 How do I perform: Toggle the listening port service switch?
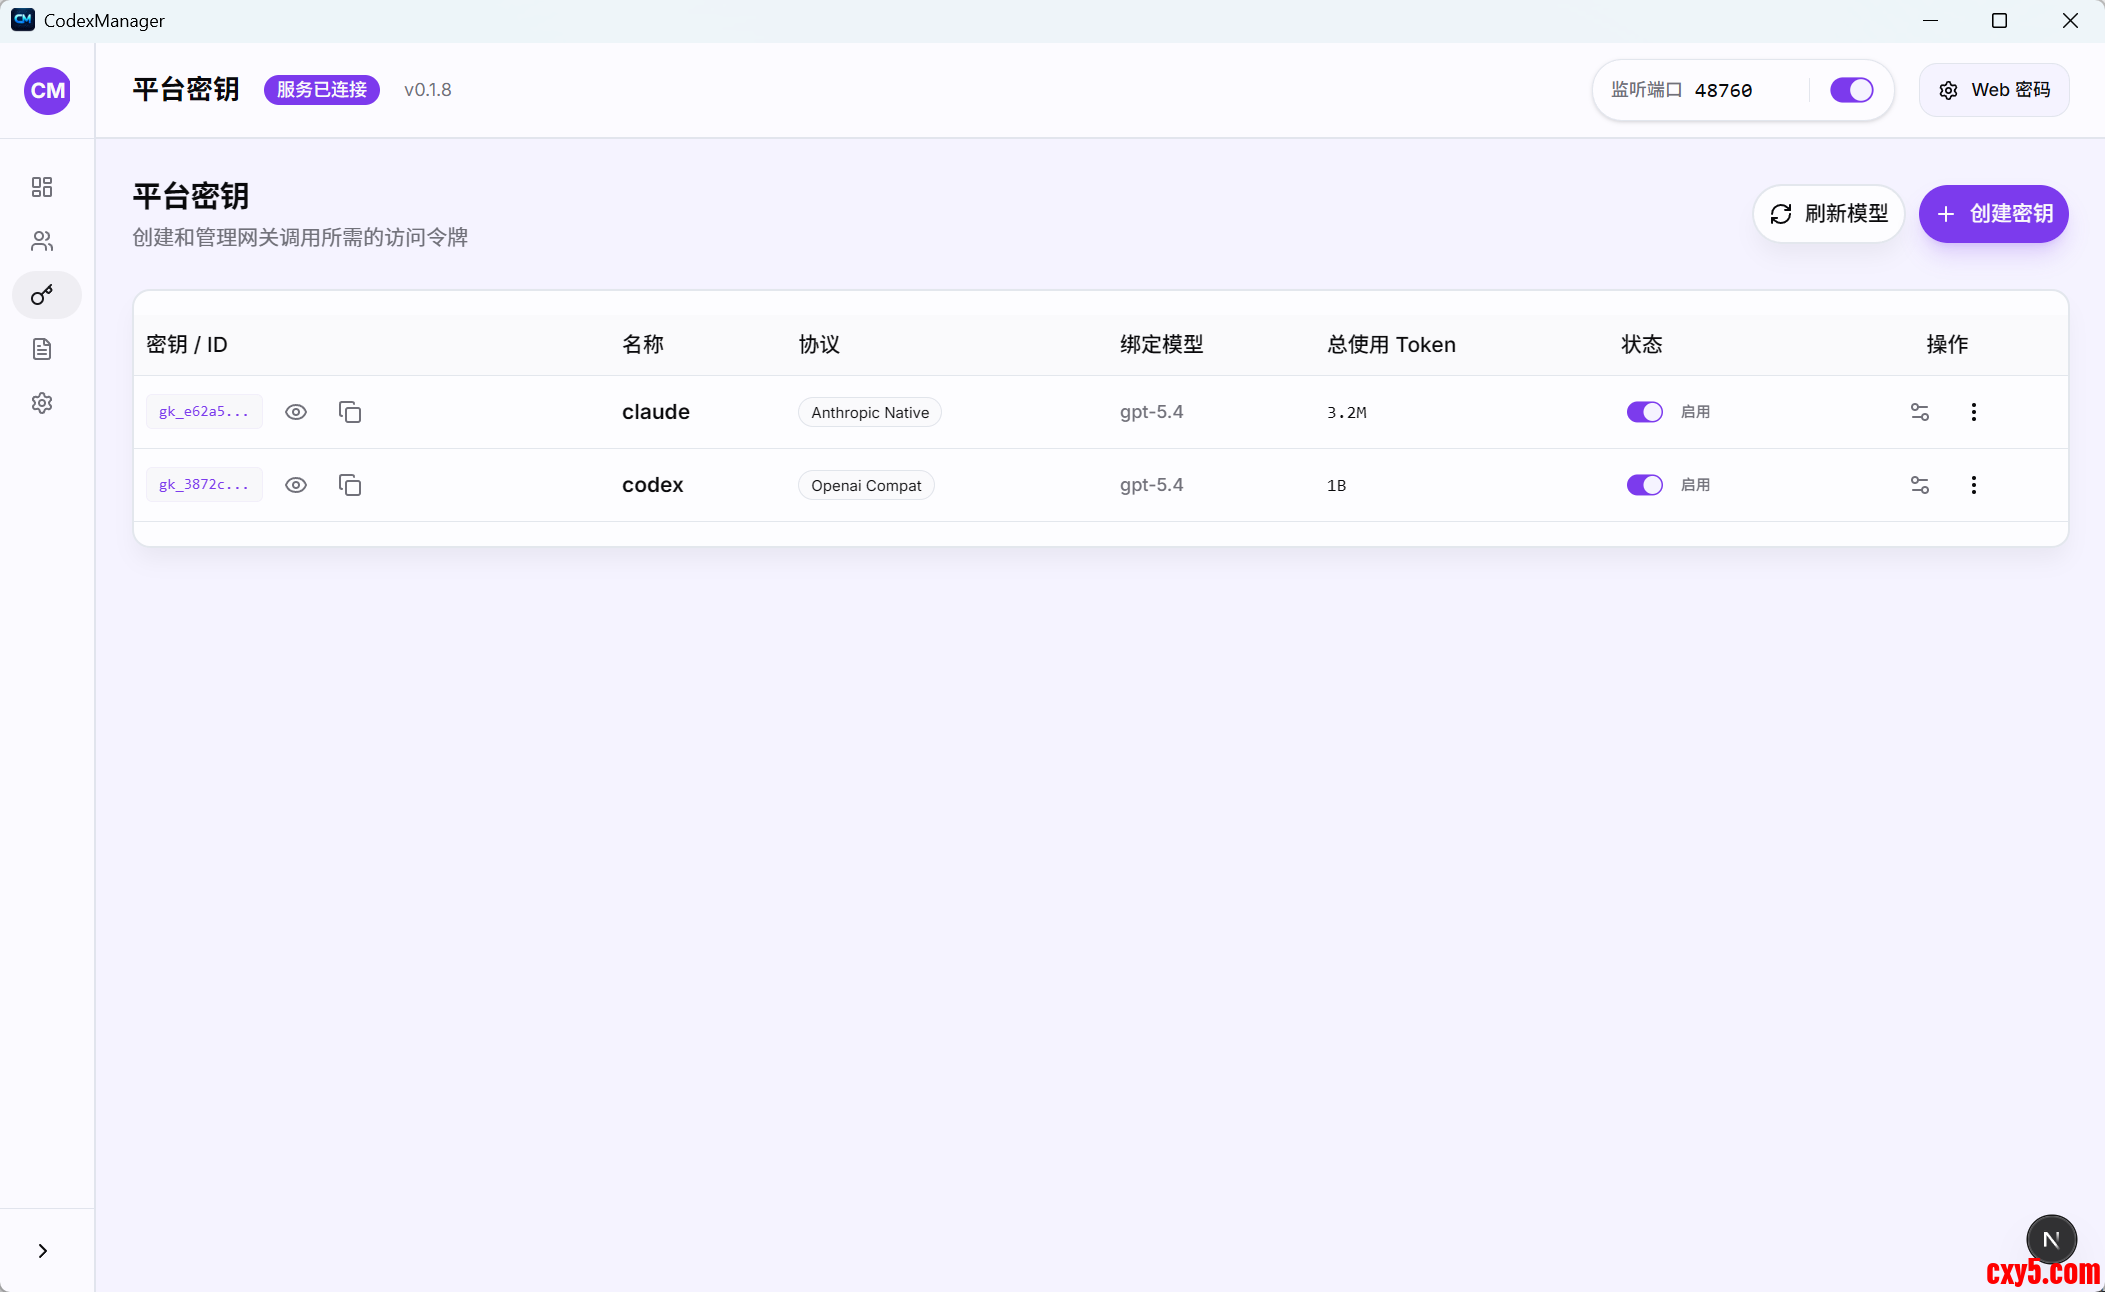(x=1851, y=90)
